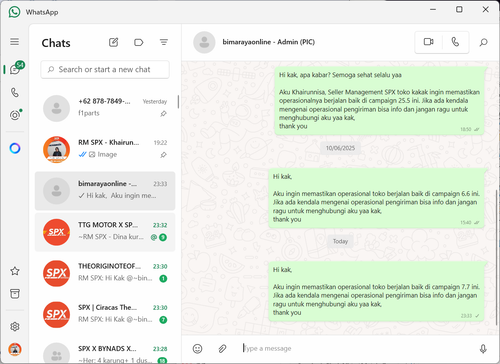Image resolution: width=500 pixels, height=364 pixels.
Task: Attach a file with paperclip icon
Action: [222, 349]
